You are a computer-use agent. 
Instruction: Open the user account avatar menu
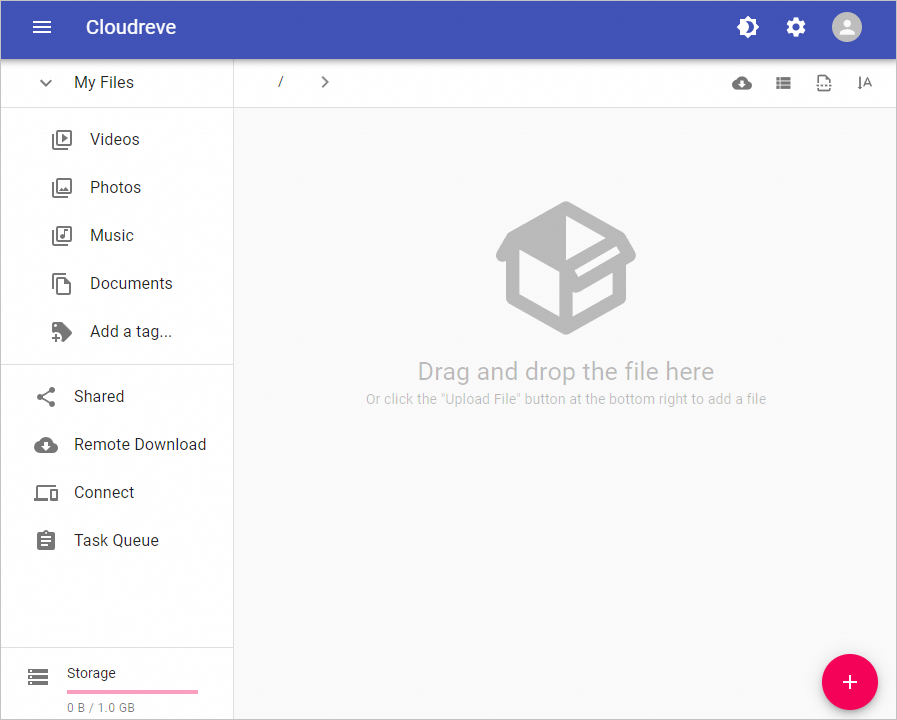click(x=847, y=27)
